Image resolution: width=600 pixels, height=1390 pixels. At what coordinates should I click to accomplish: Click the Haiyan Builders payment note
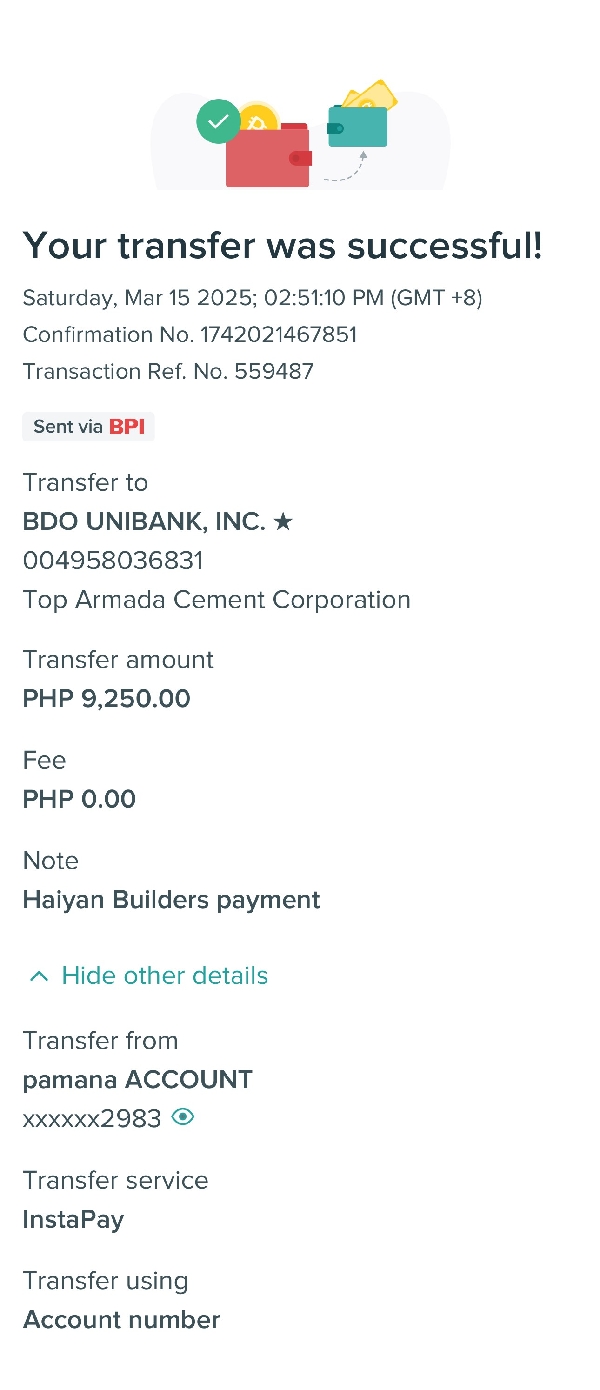(171, 900)
